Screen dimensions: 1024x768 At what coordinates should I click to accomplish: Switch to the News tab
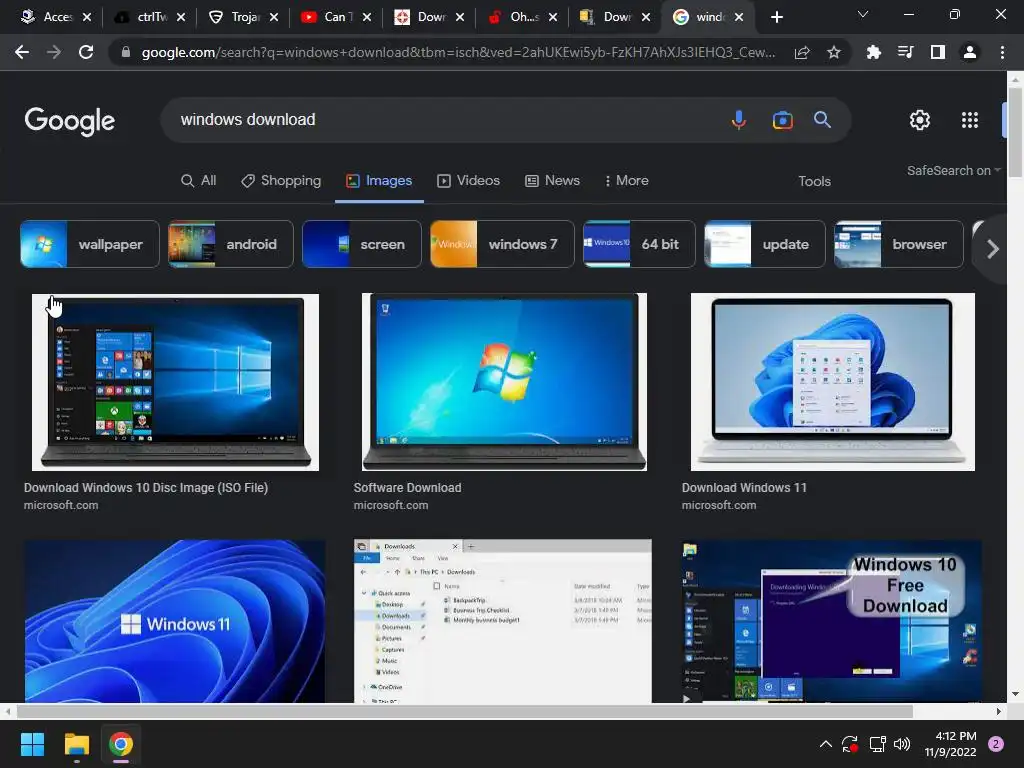coord(552,180)
